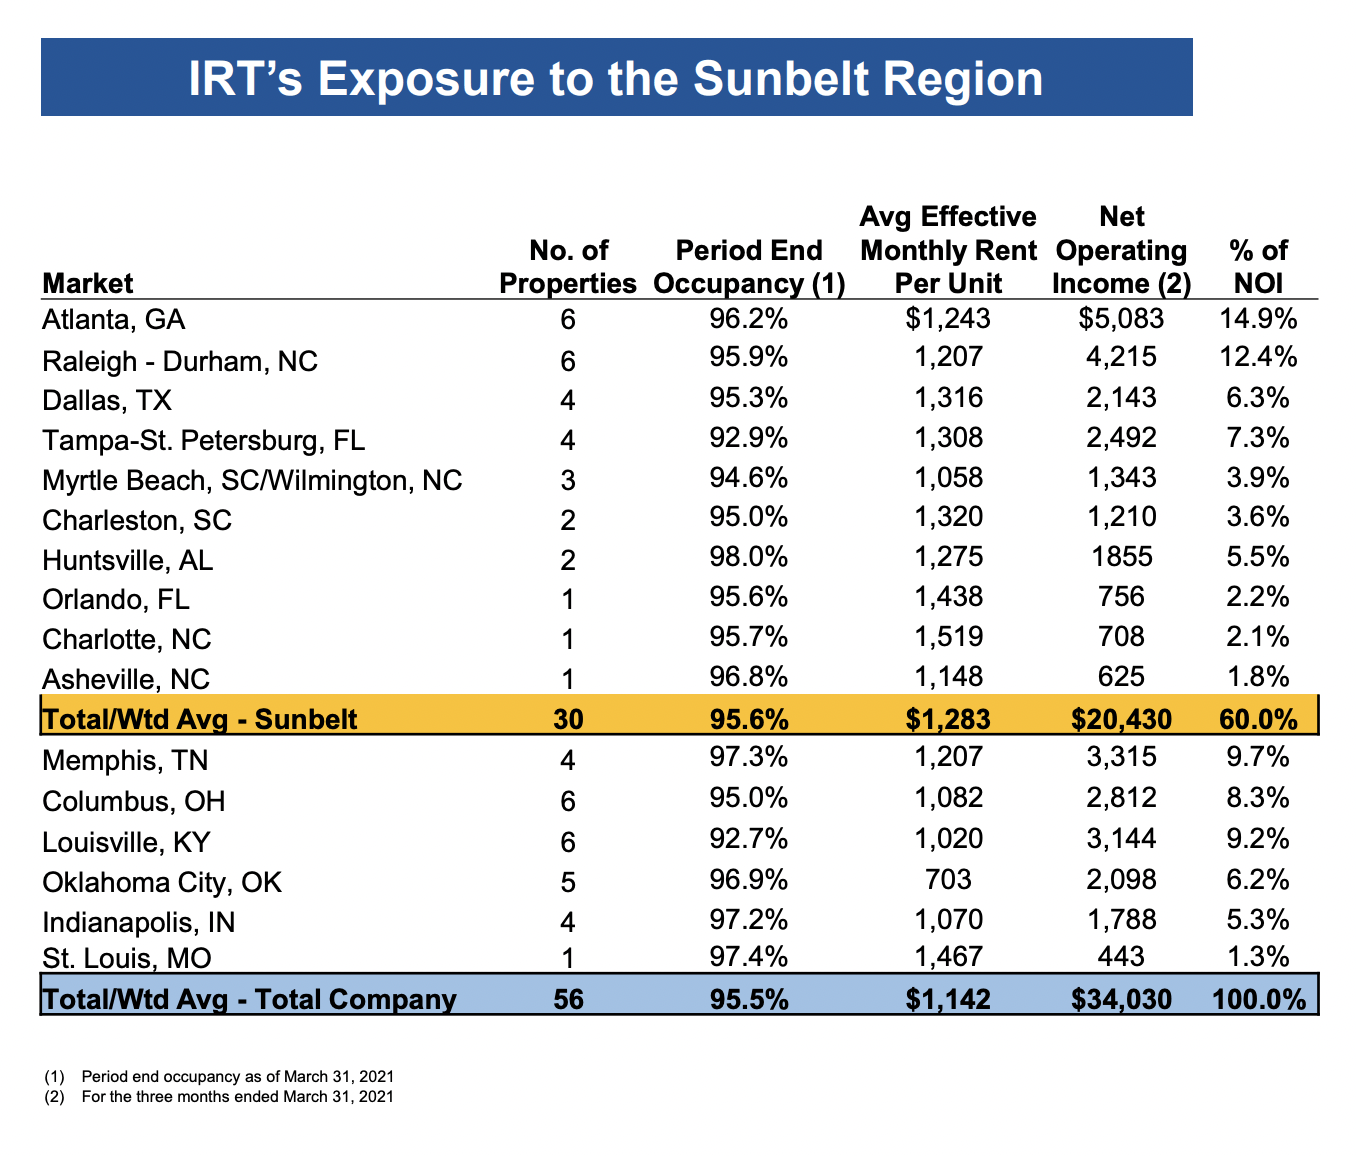Click the $34,030 total NOI value

[x=1122, y=998]
